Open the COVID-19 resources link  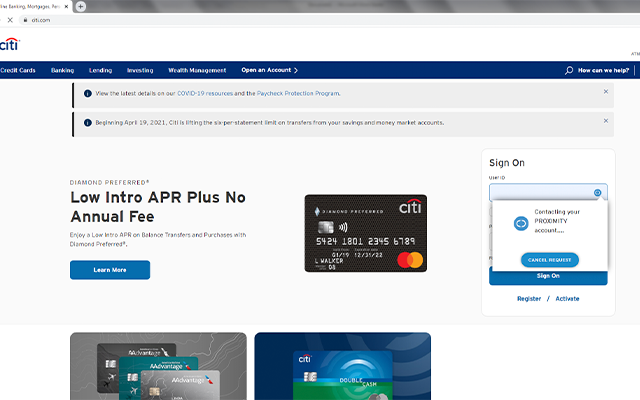(x=205, y=93)
